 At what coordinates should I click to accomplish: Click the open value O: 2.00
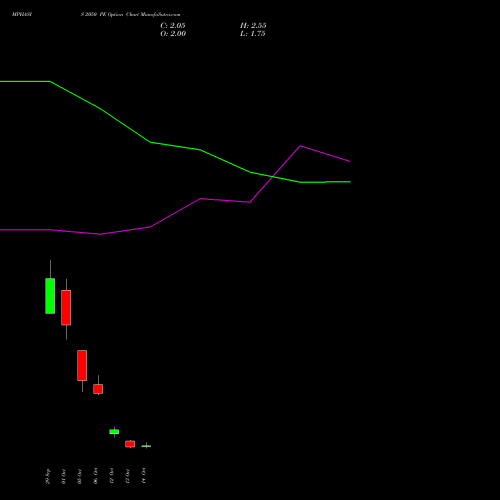click(x=173, y=34)
